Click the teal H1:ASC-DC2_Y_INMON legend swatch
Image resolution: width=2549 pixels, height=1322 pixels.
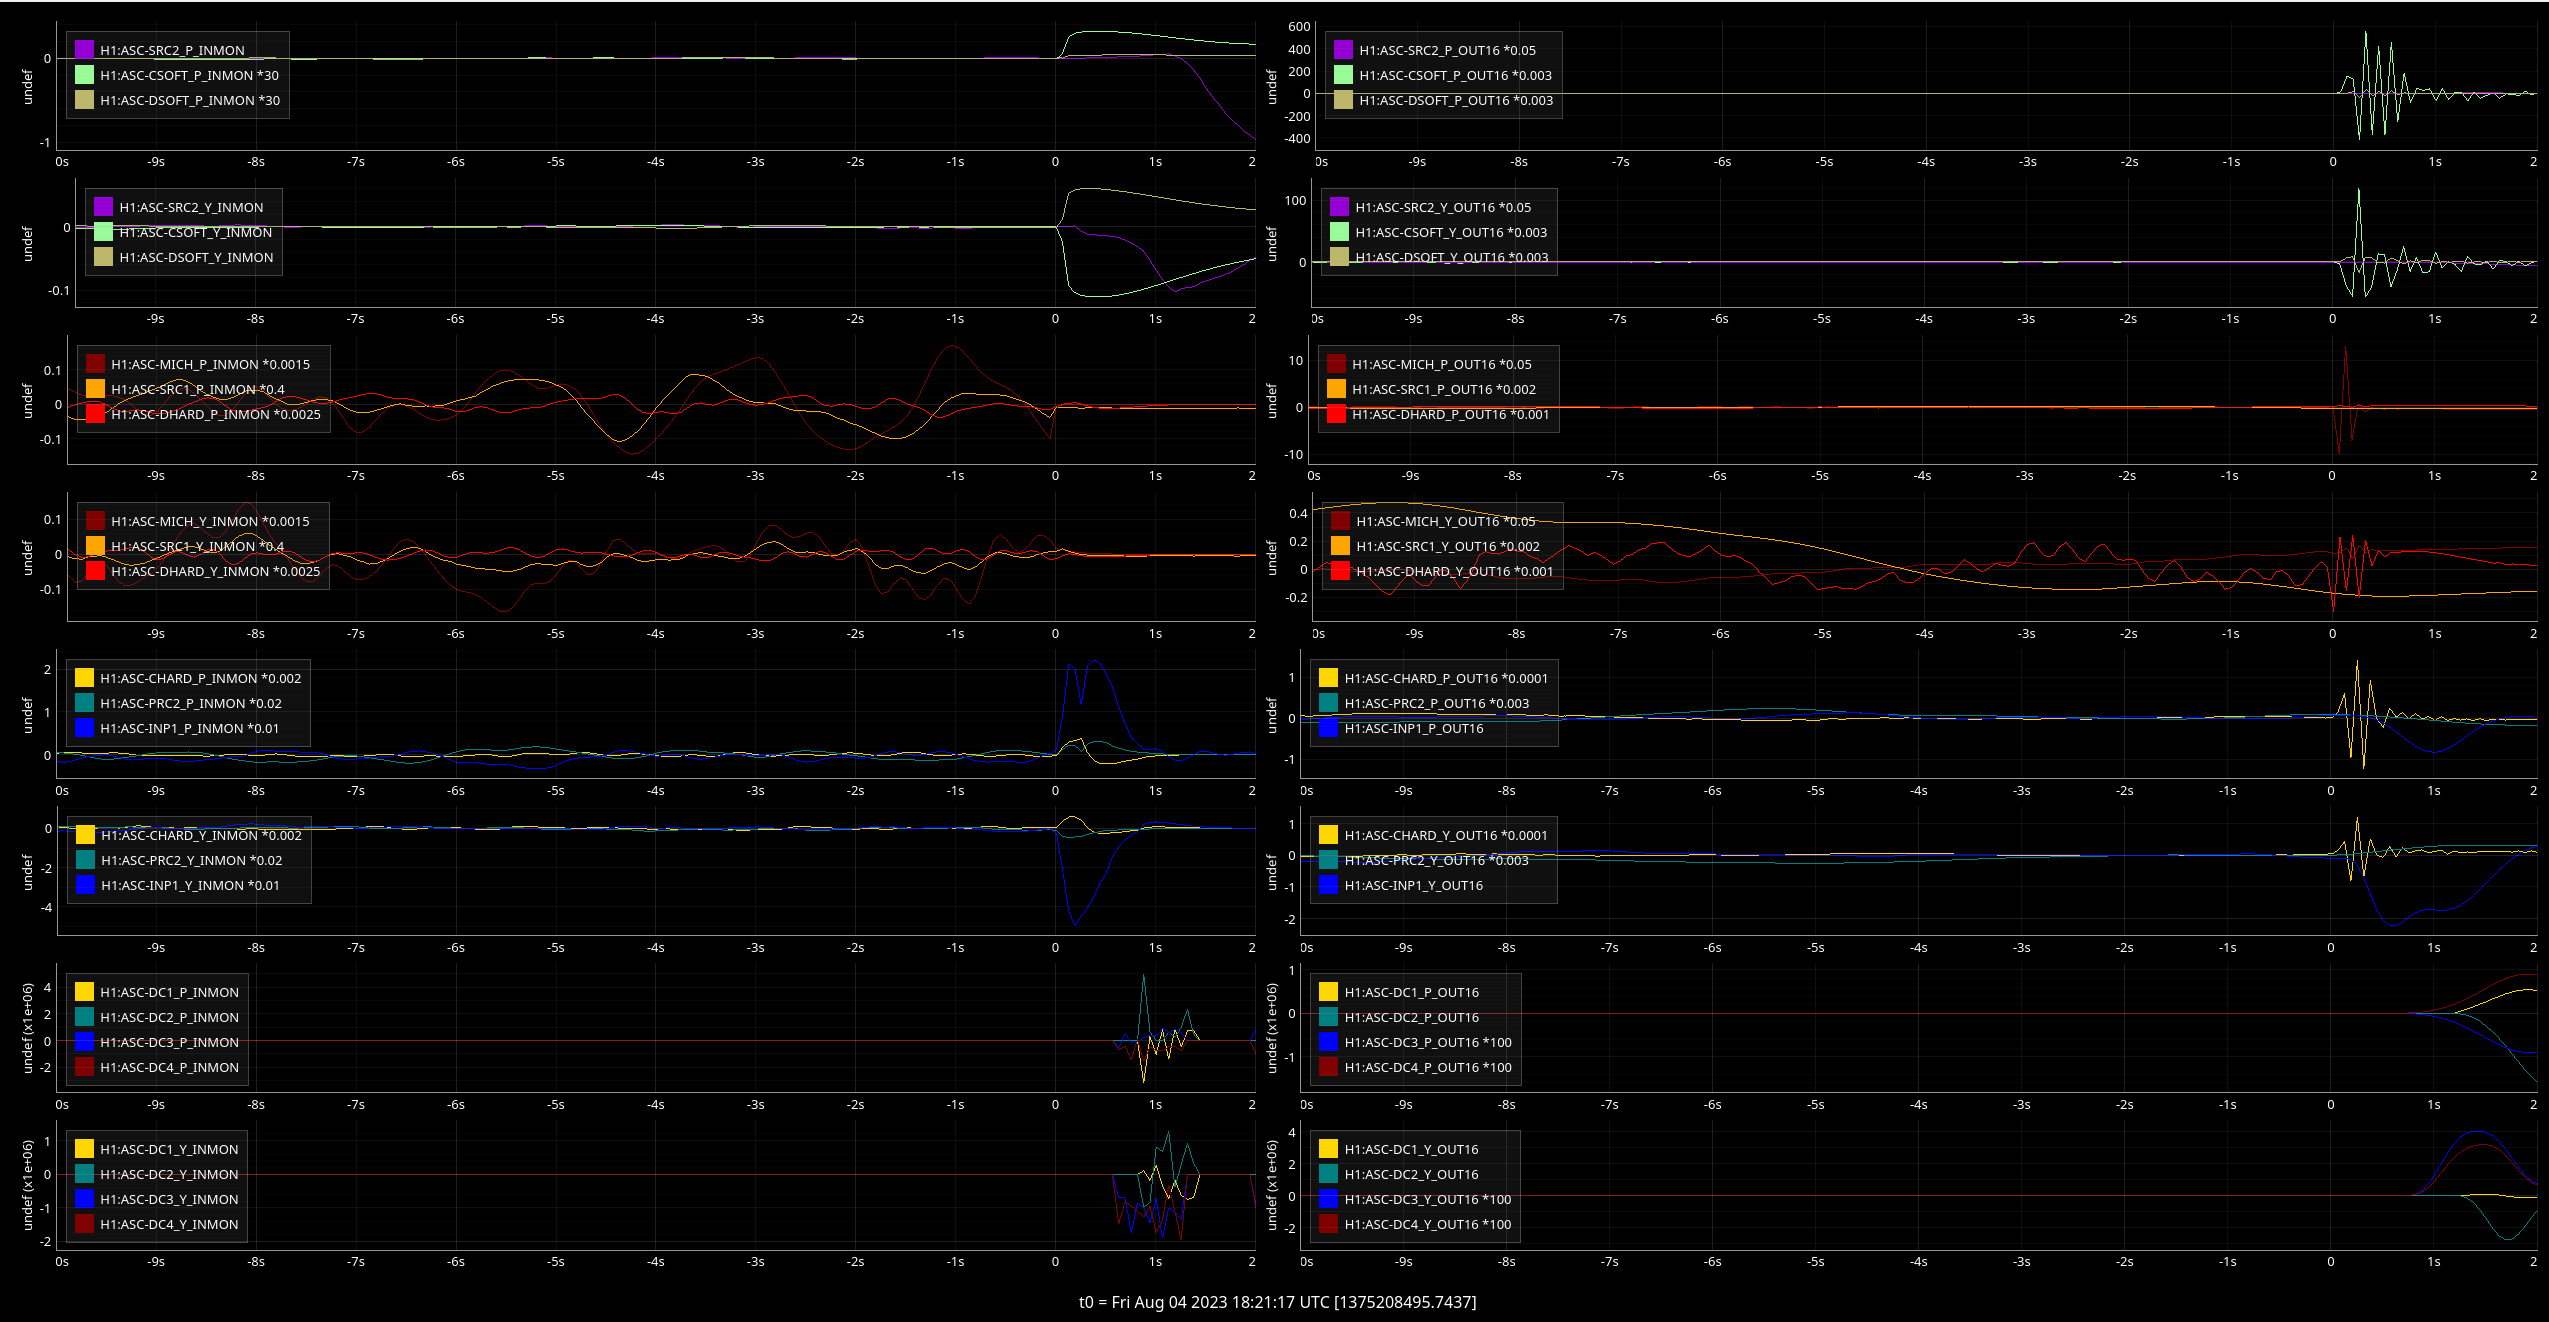(x=85, y=1174)
